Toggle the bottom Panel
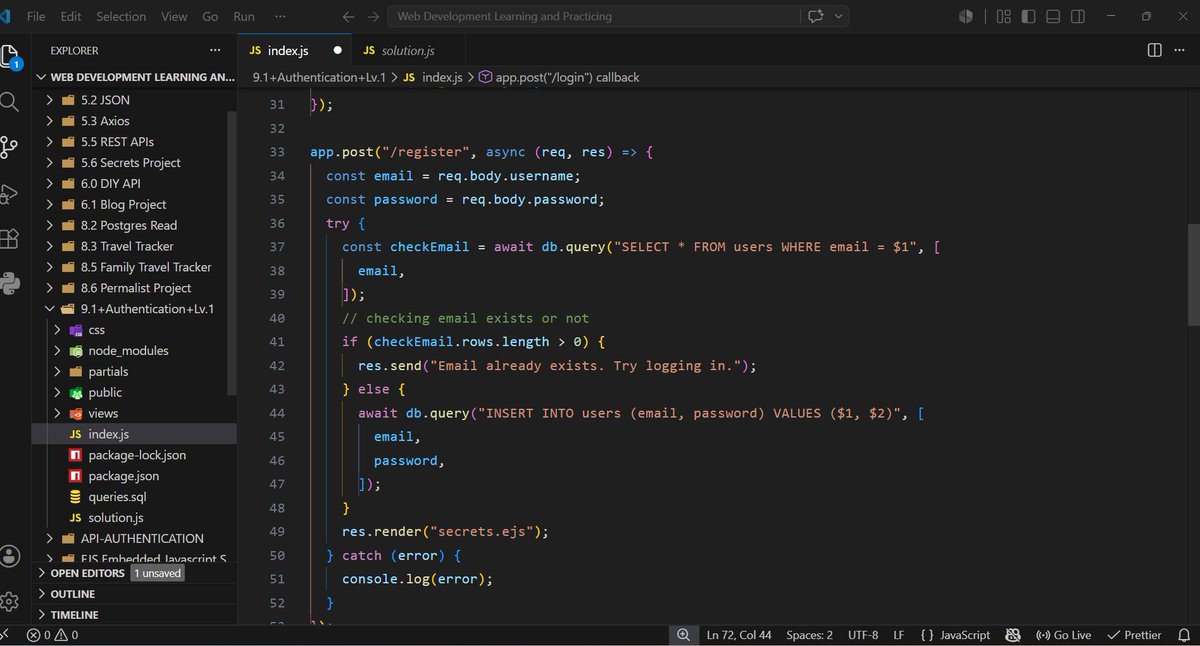 (x=1052, y=16)
